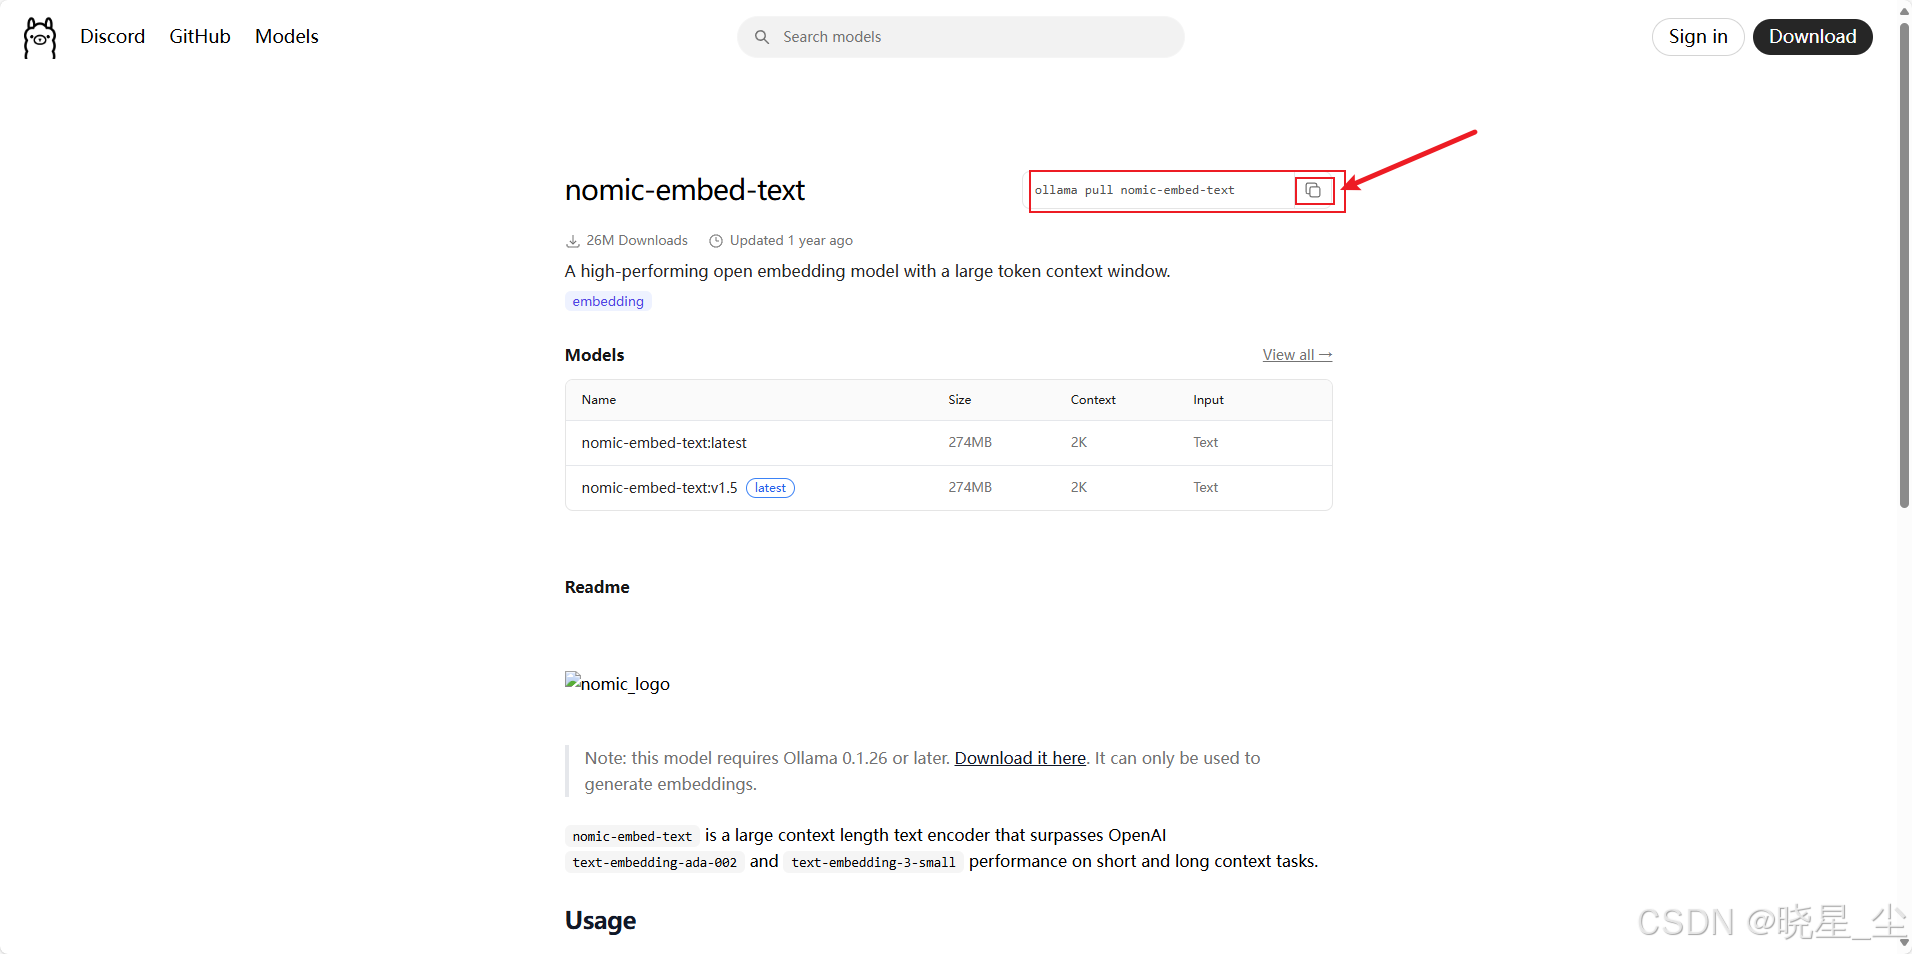
Task: Click the downloads arrow icon
Action: (573, 241)
